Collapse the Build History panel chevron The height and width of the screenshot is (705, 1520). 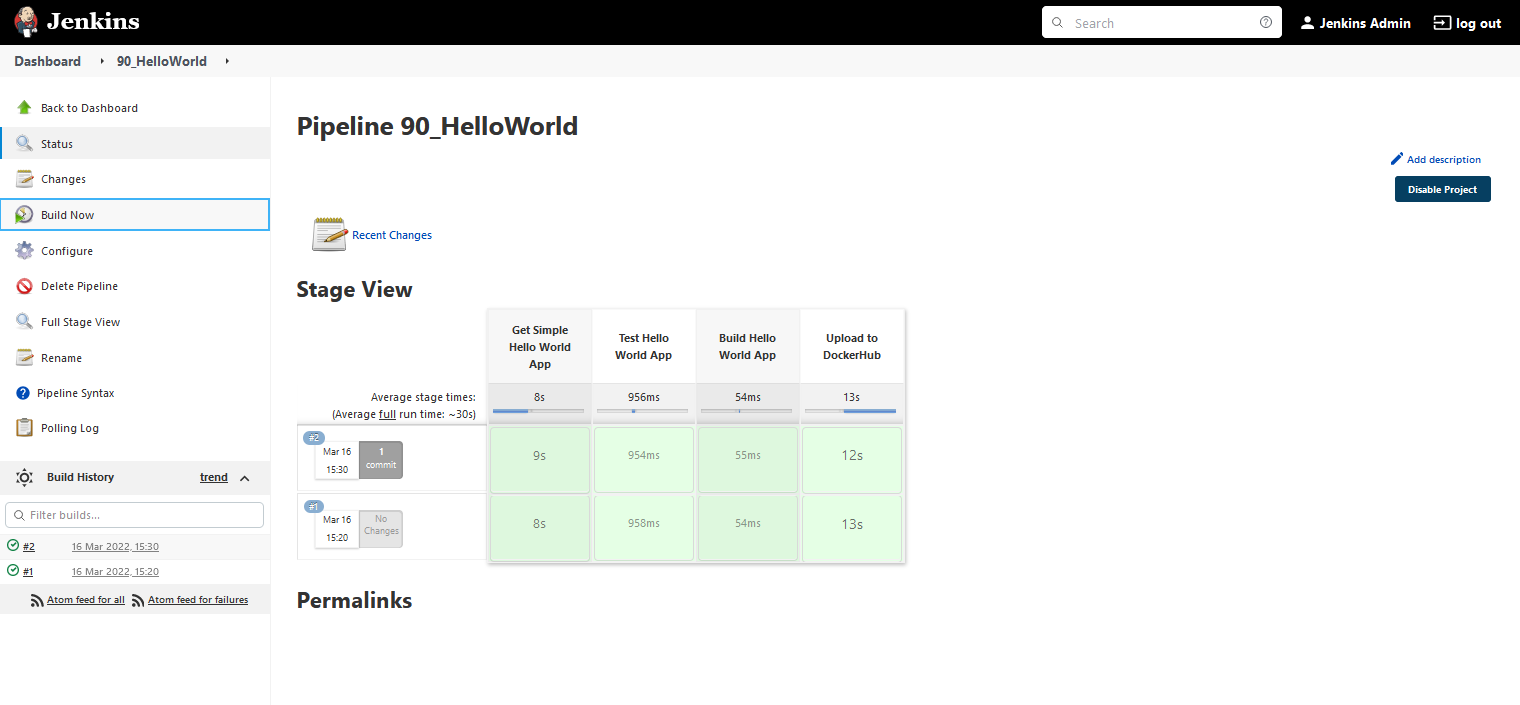245,478
